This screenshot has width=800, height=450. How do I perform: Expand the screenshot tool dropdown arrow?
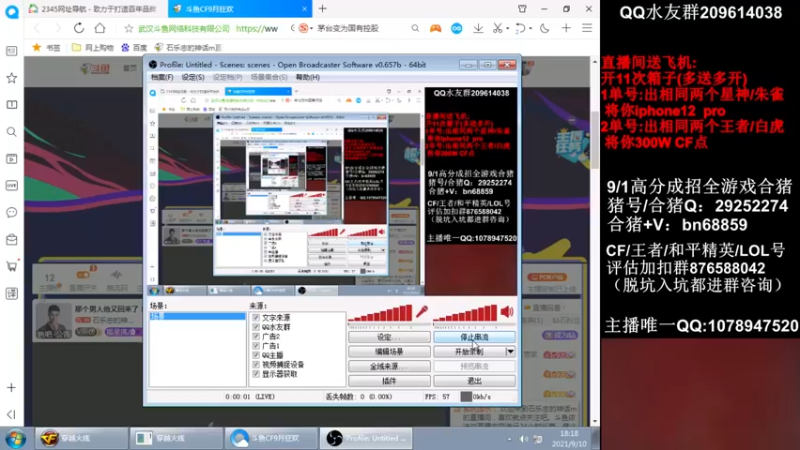(x=507, y=29)
